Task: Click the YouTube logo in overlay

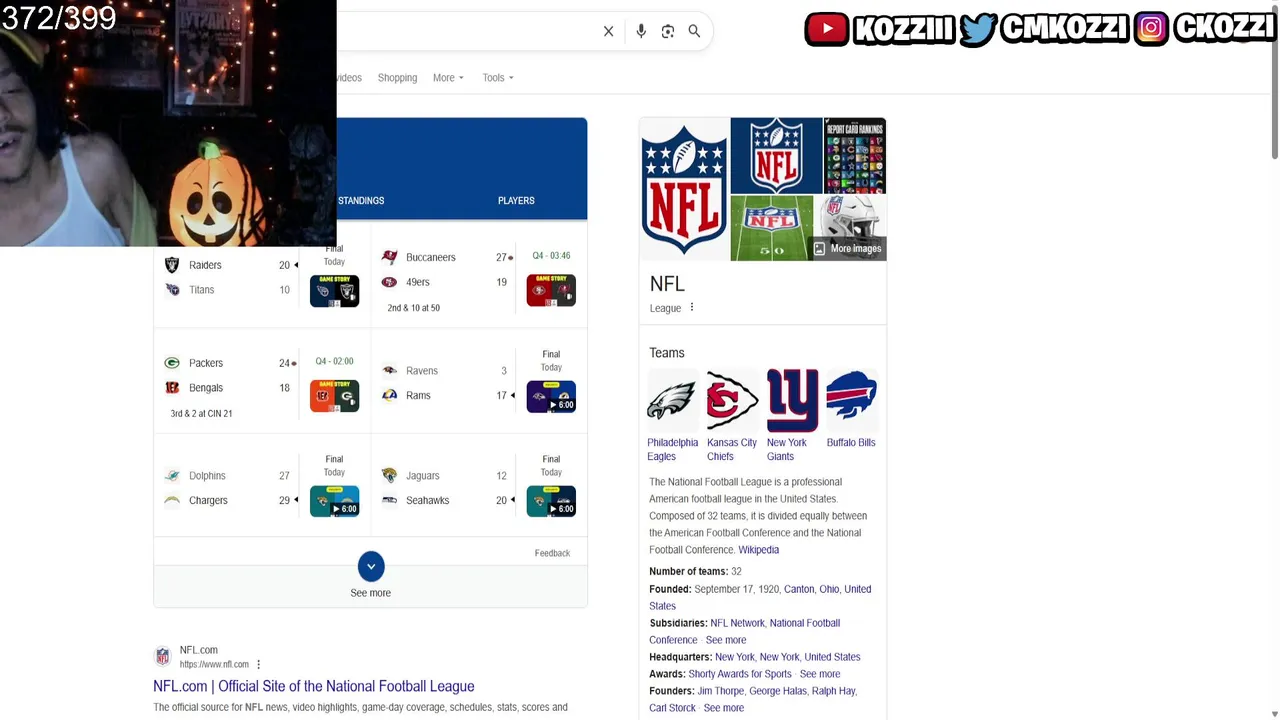Action: (827, 29)
